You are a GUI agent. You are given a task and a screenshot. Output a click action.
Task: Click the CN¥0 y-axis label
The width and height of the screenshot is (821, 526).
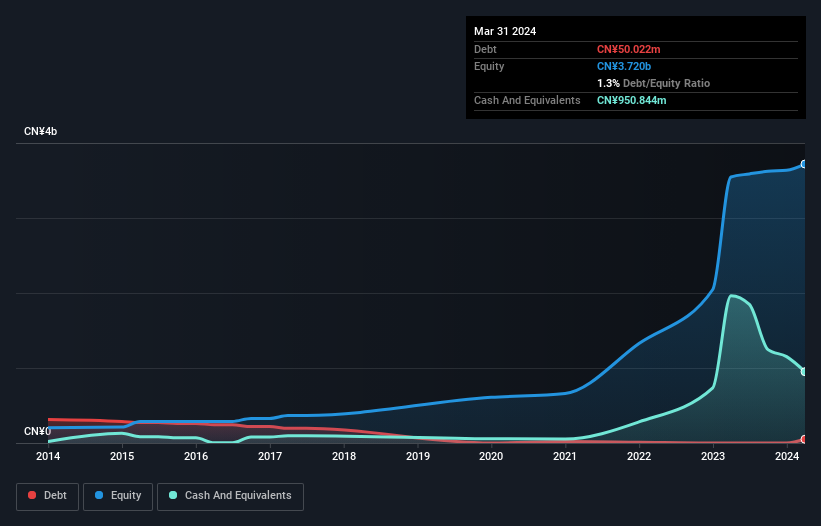37,431
